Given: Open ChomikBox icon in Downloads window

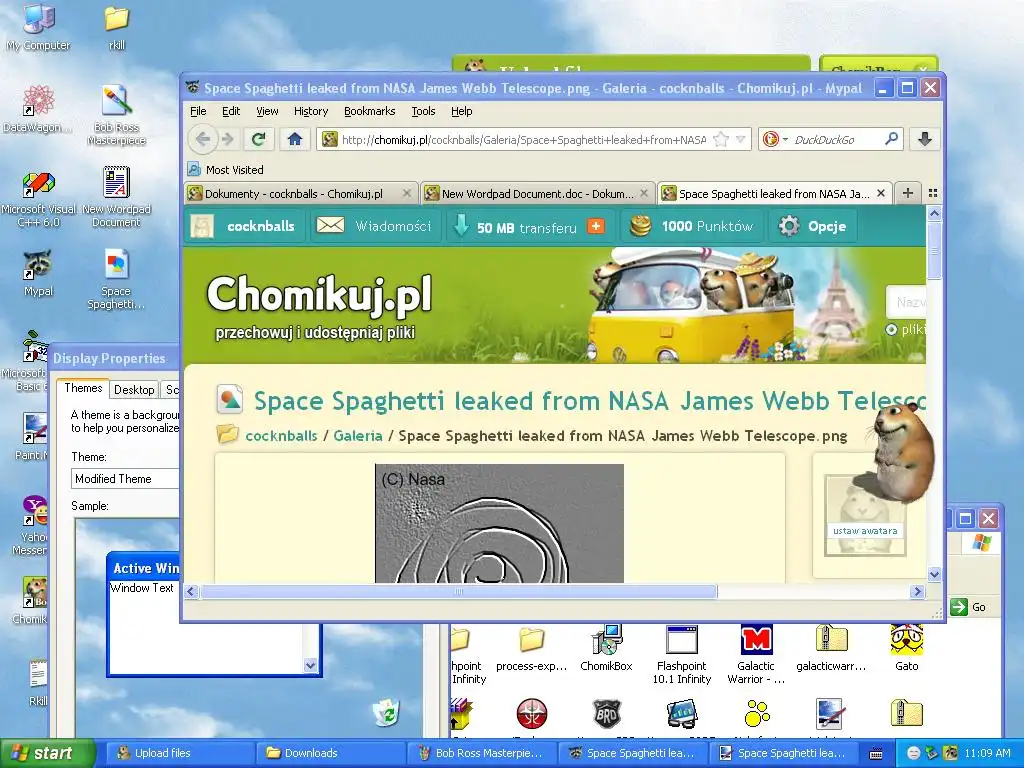Looking at the screenshot, I should [x=607, y=648].
